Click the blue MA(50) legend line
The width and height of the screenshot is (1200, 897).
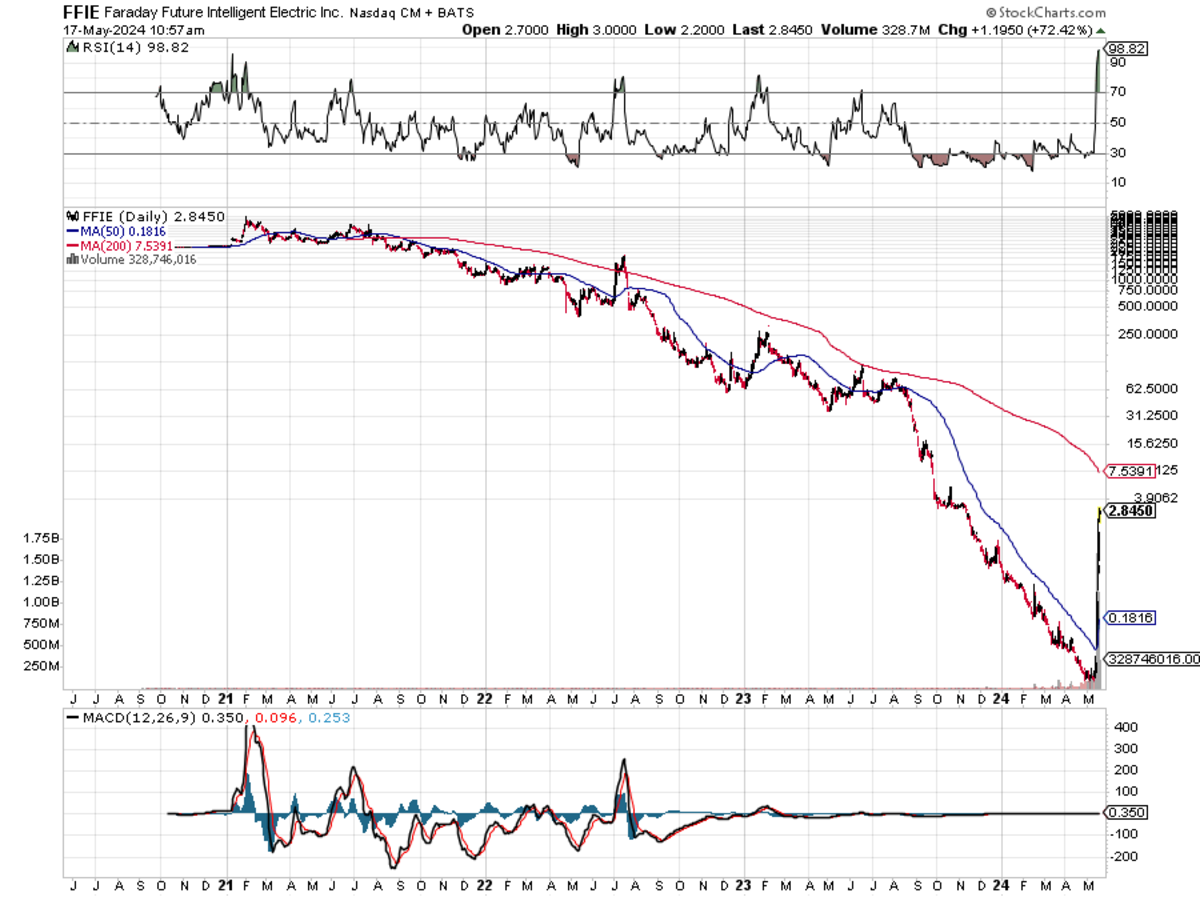pos(71,231)
